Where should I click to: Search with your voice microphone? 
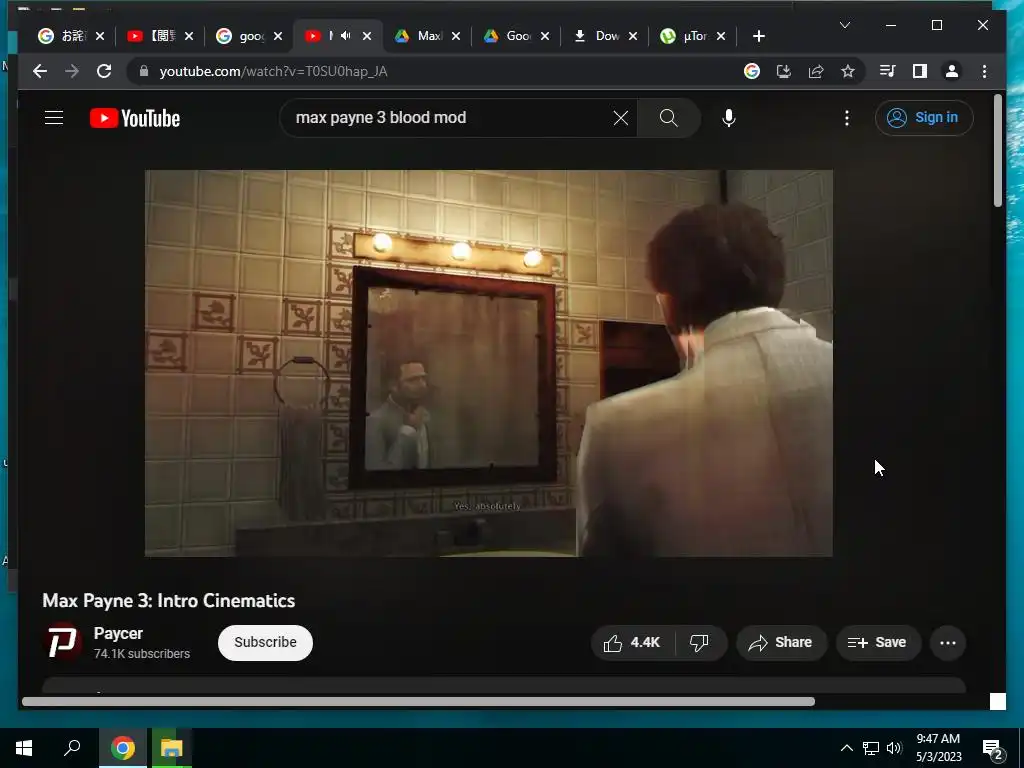coord(729,118)
